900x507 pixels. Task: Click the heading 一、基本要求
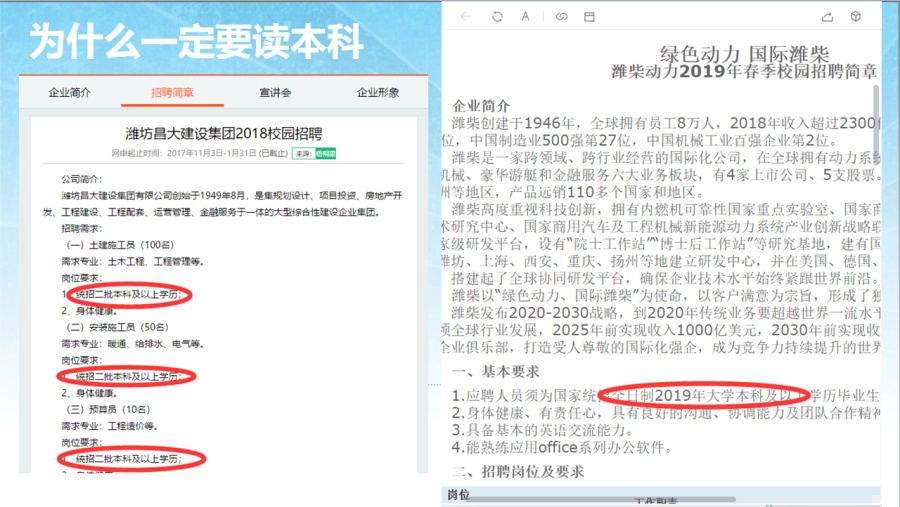pyautogui.click(x=496, y=371)
